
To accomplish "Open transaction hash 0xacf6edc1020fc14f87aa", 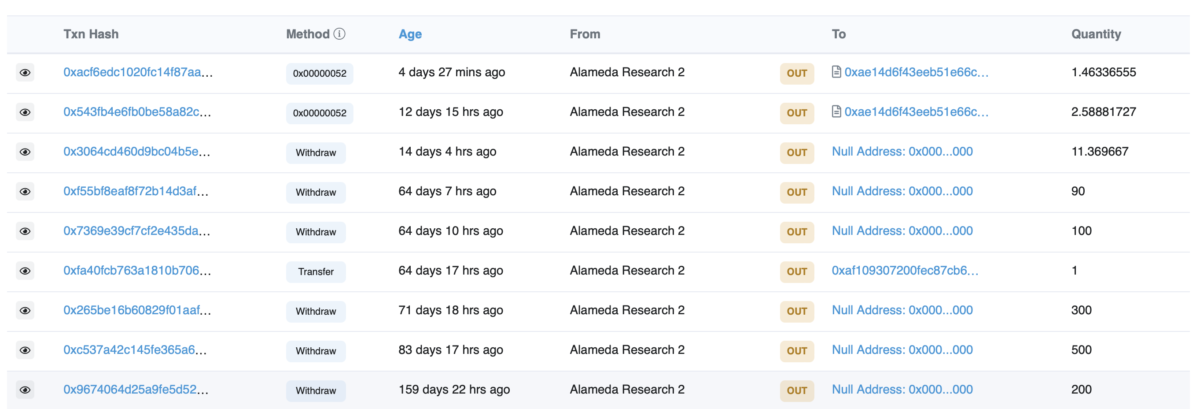I will pyautogui.click(x=138, y=72).
